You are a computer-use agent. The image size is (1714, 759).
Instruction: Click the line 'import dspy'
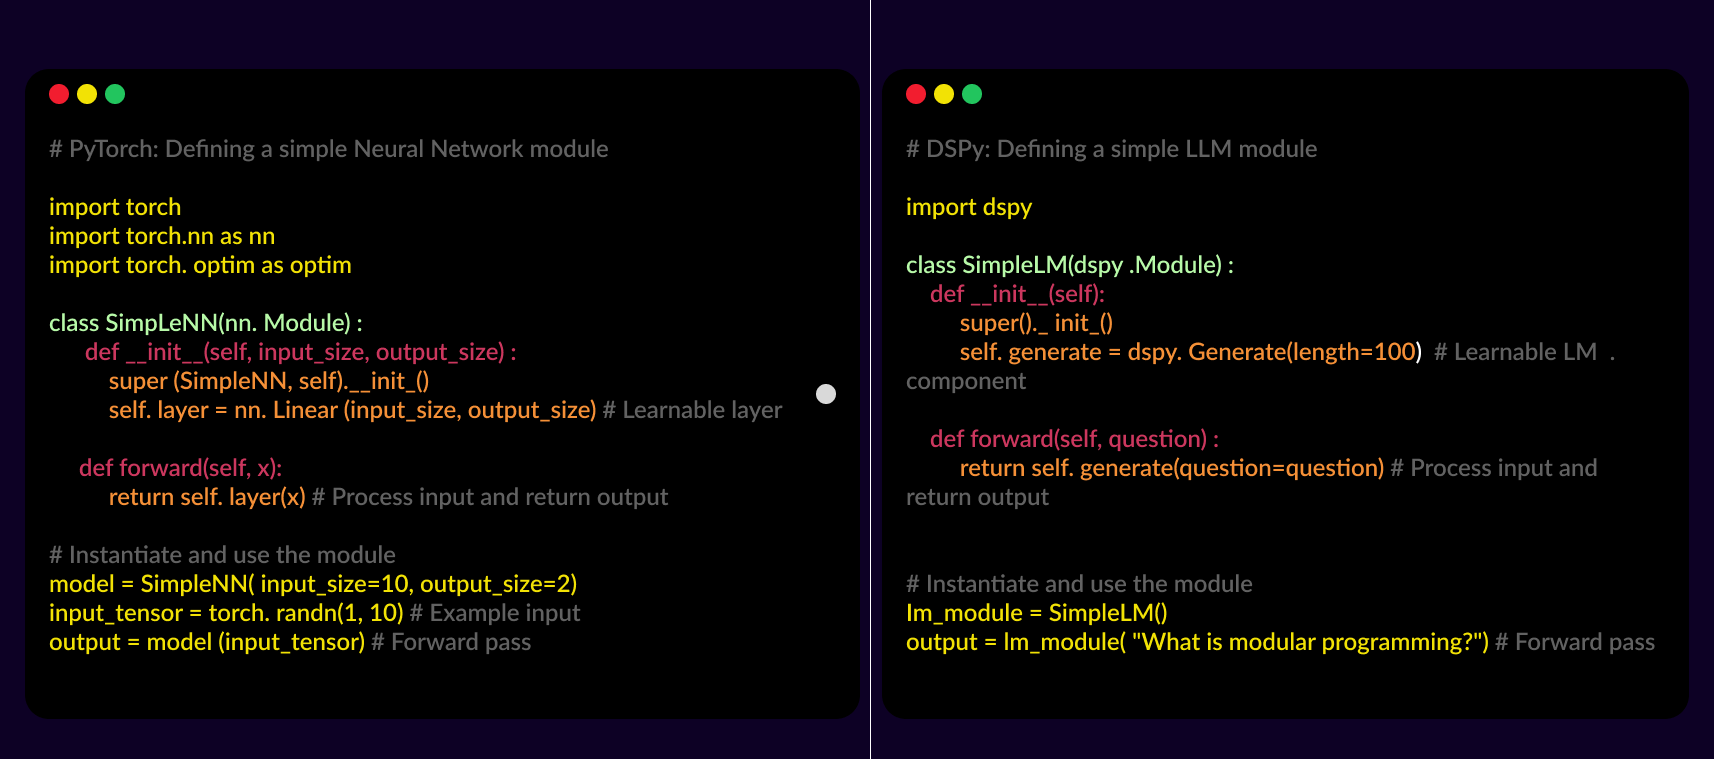[x=969, y=207]
